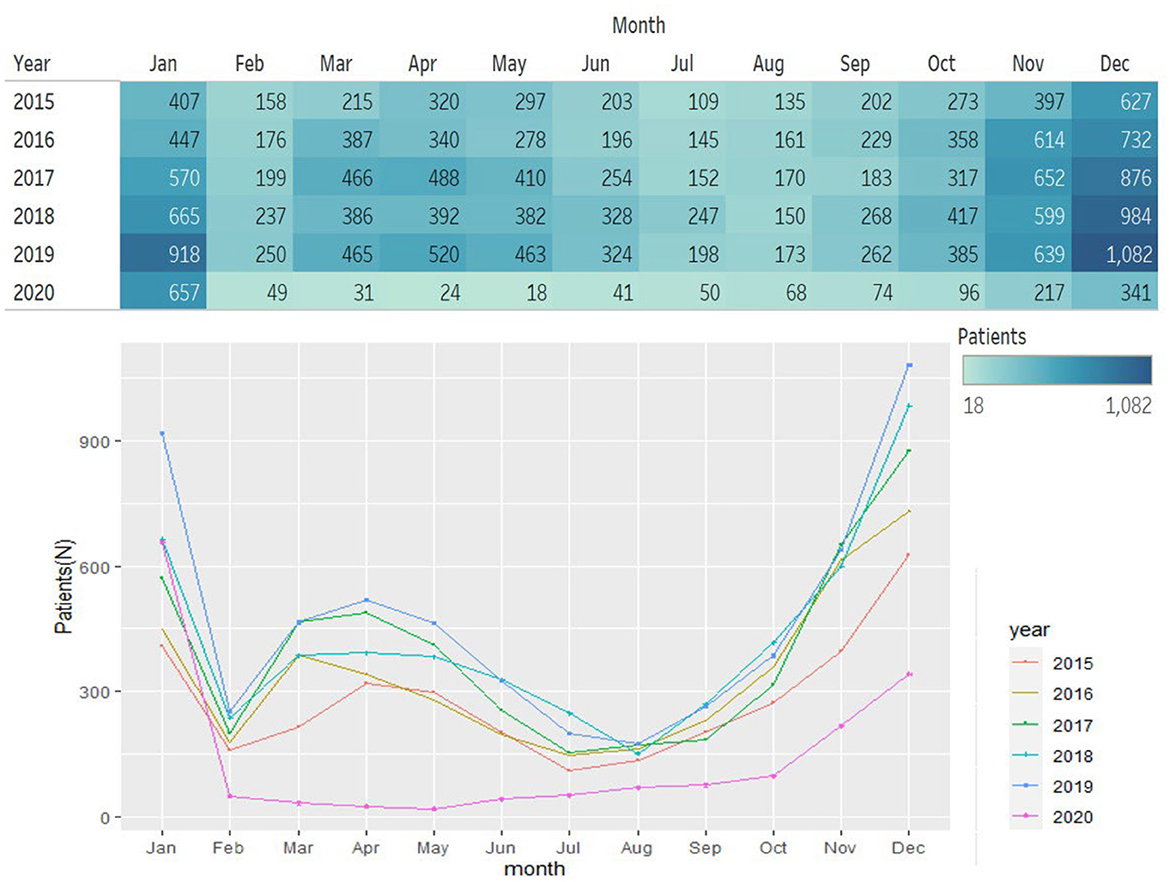The image size is (1170, 882).
Task: Click the minimum value 18 under the color scale
Action: [x=973, y=405]
